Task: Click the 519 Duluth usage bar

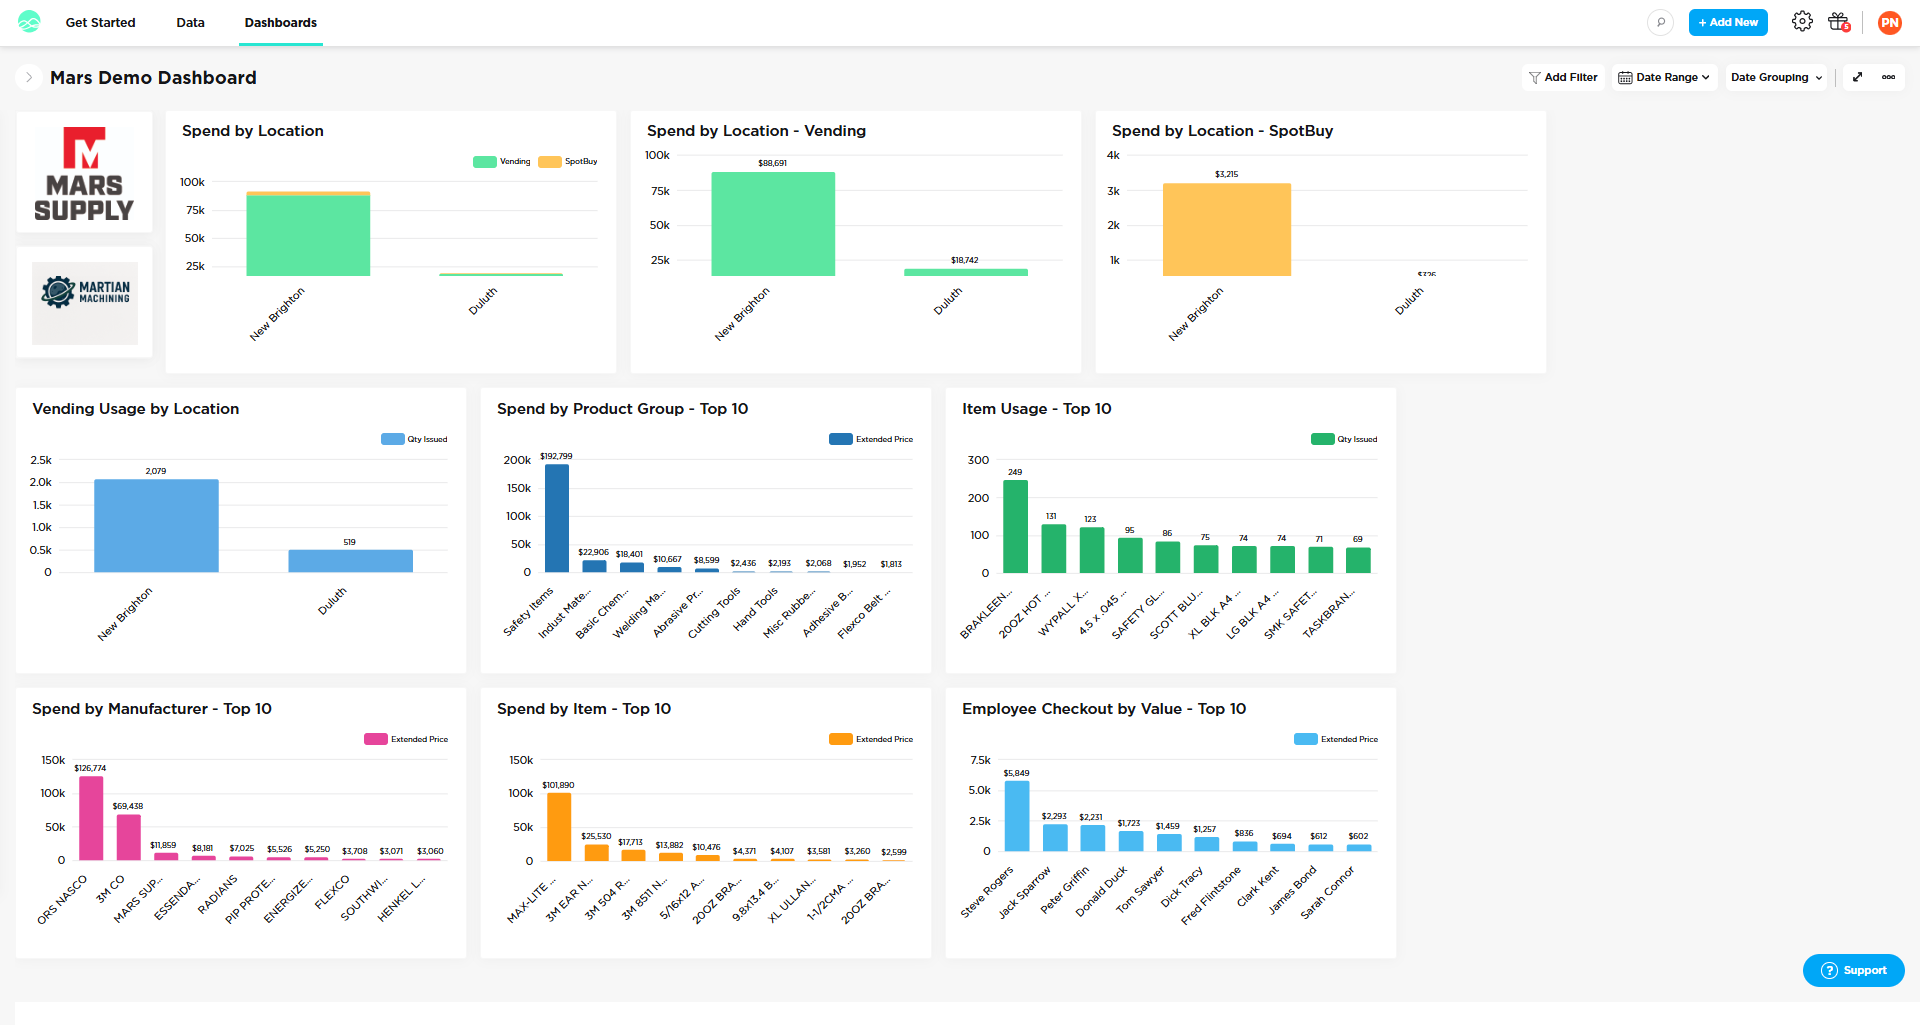Action: click(350, 561)
